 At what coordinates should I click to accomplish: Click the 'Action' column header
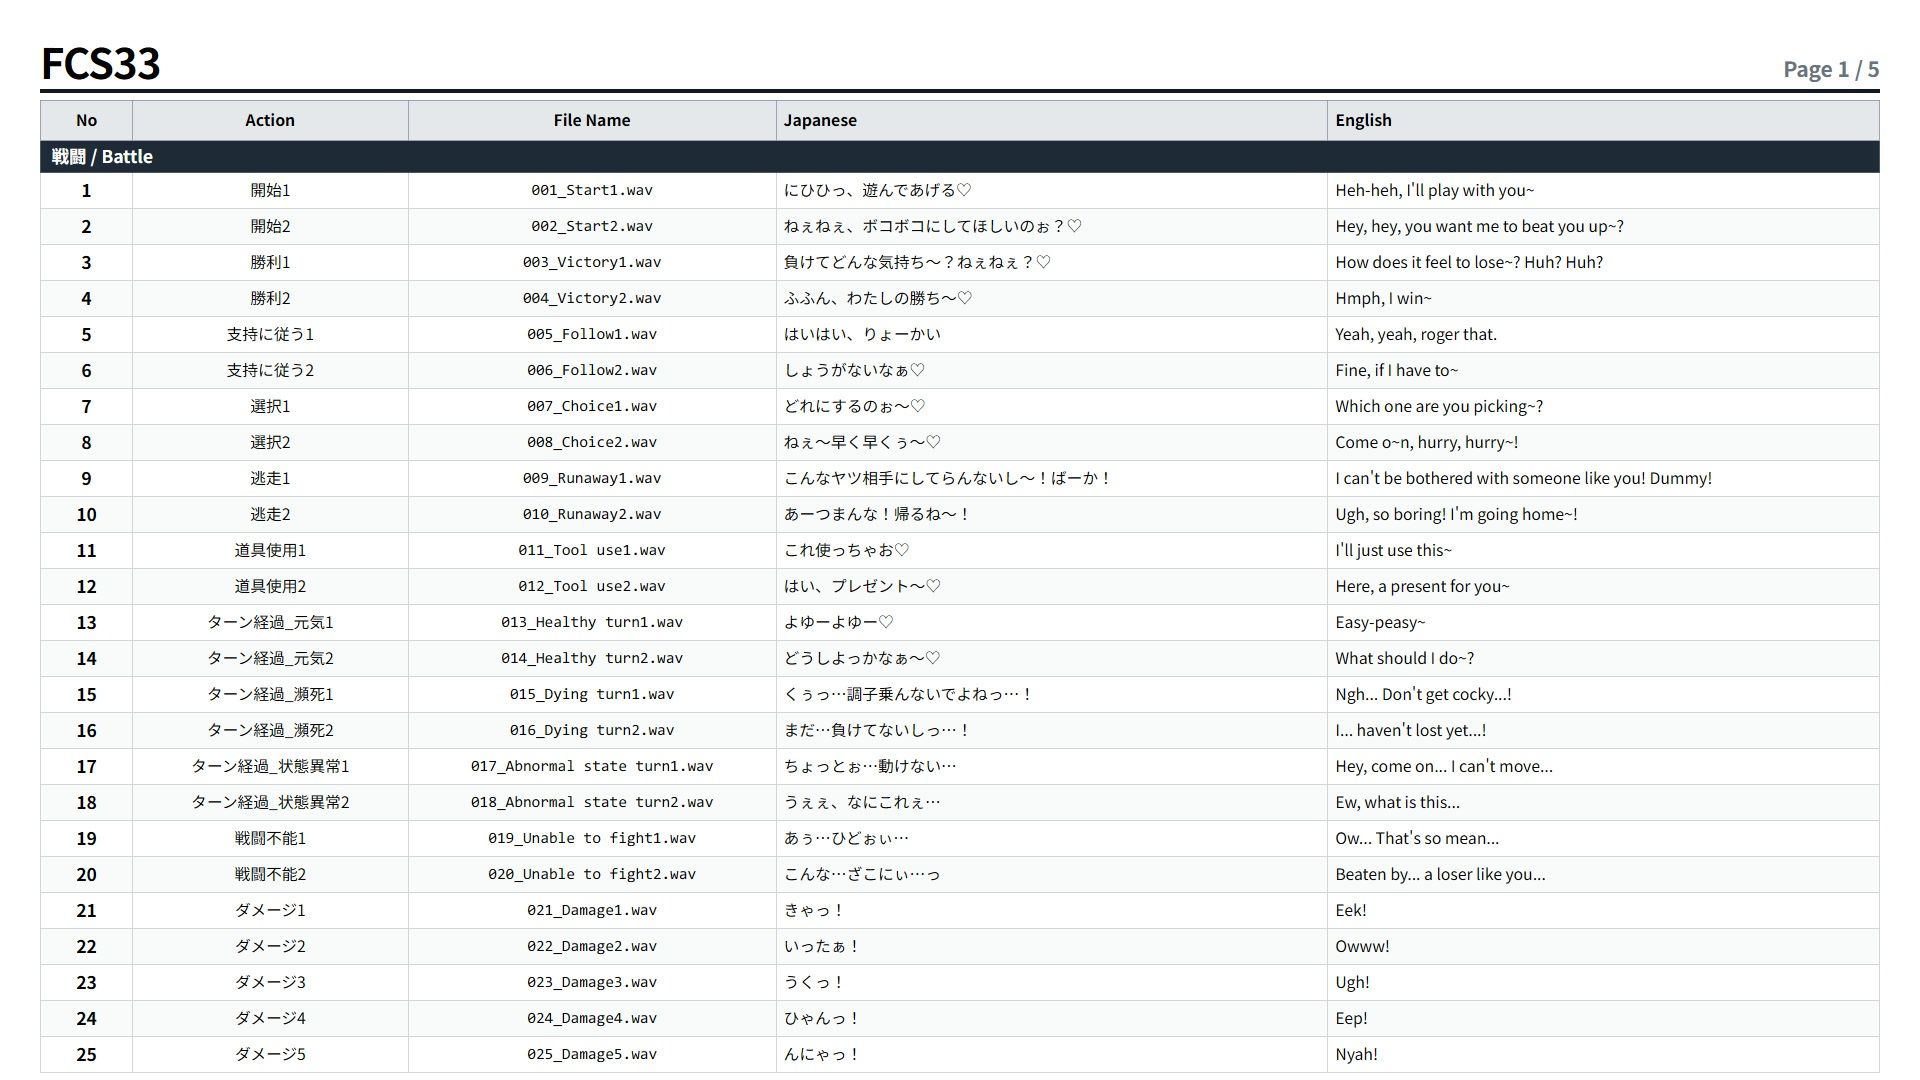coord(270,120)
